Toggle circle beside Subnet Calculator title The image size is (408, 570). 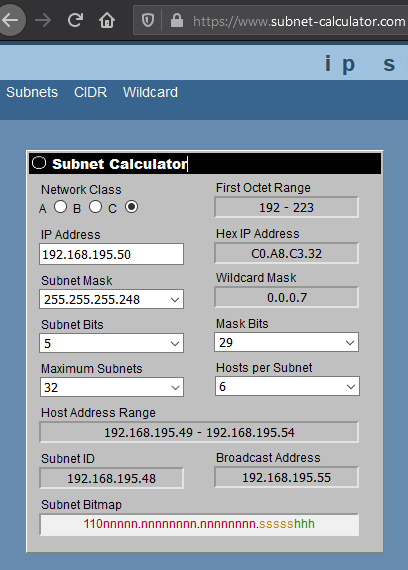click(39, 163)
